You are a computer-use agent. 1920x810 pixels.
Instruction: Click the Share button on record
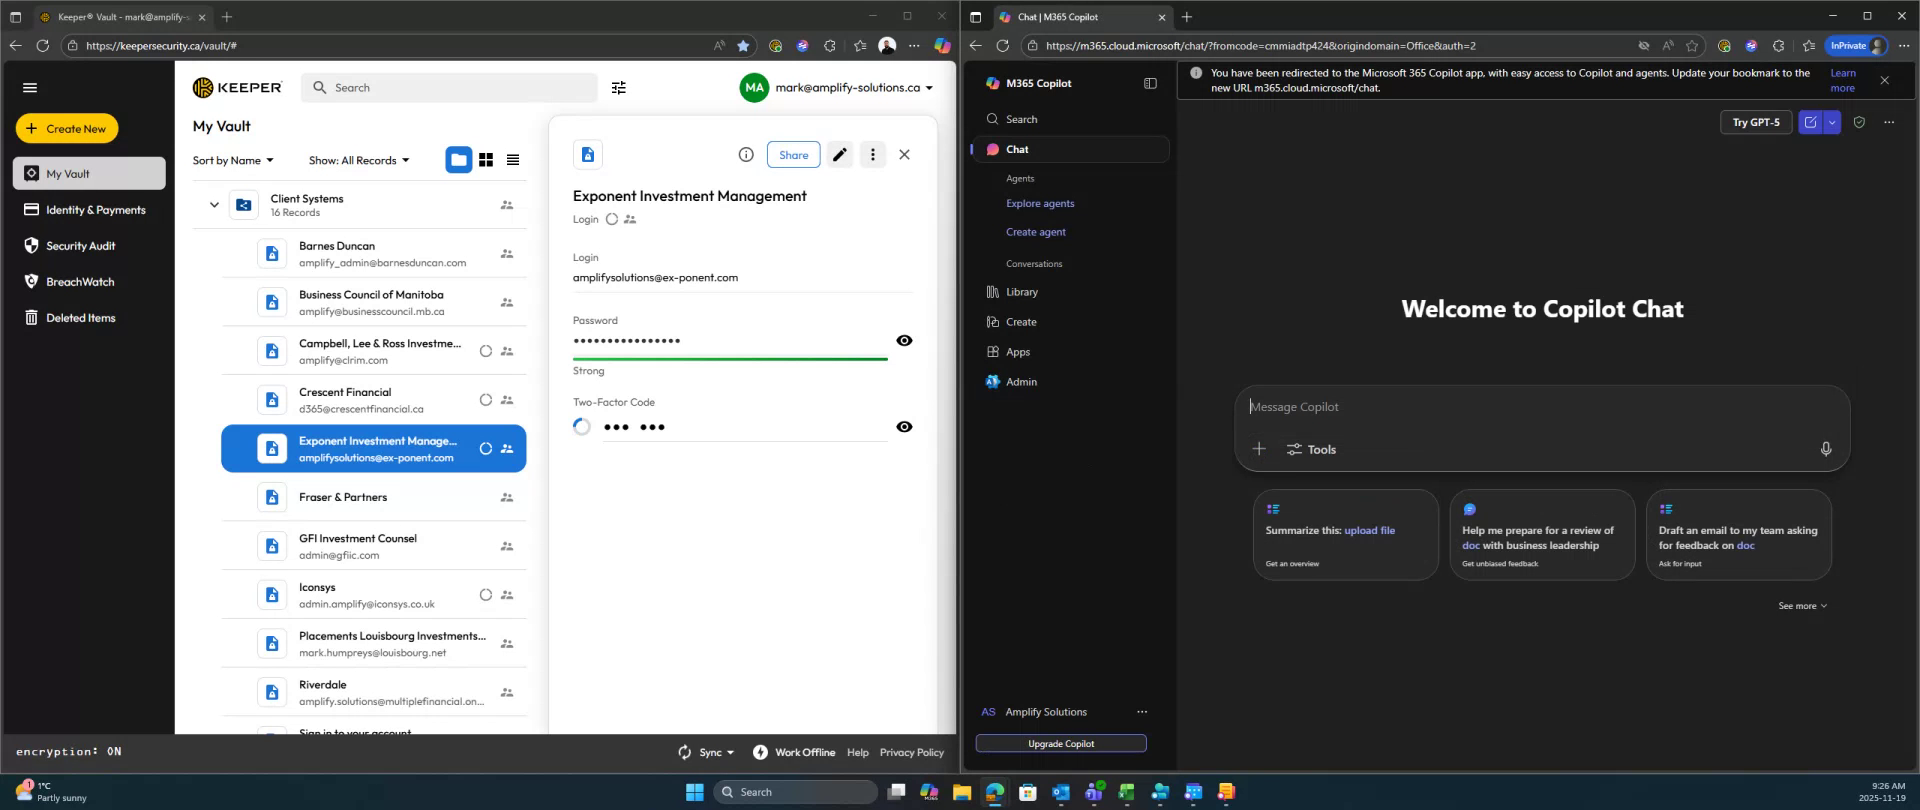coord(794,155)
